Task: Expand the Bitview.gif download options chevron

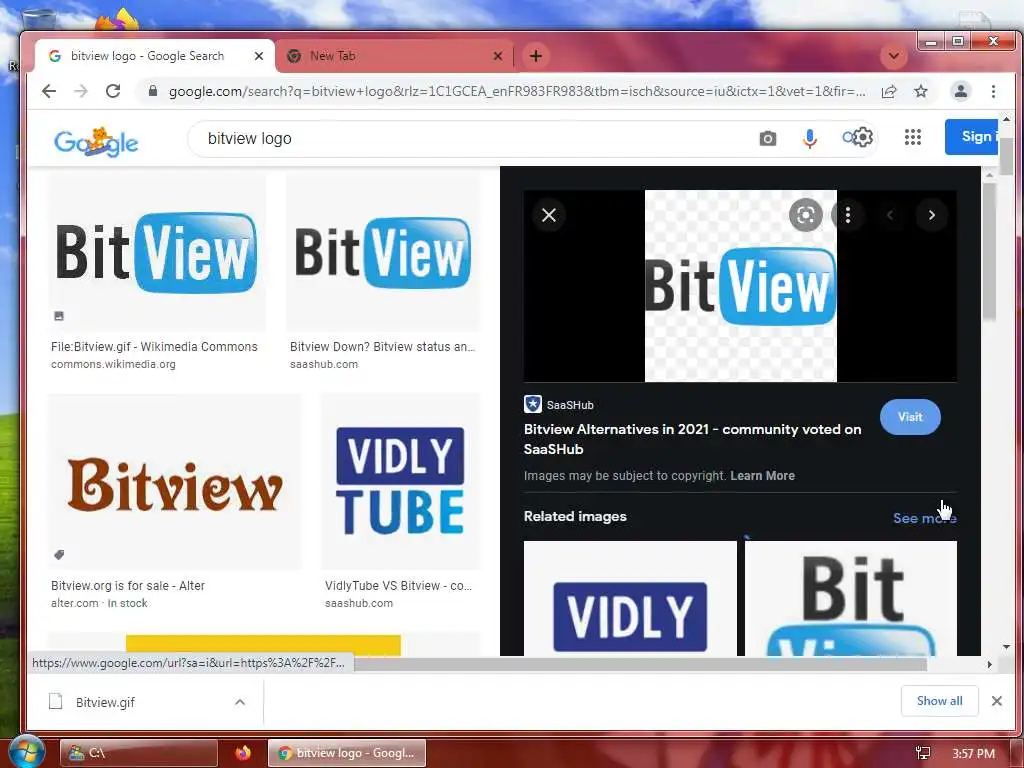Action: (240, 703)
